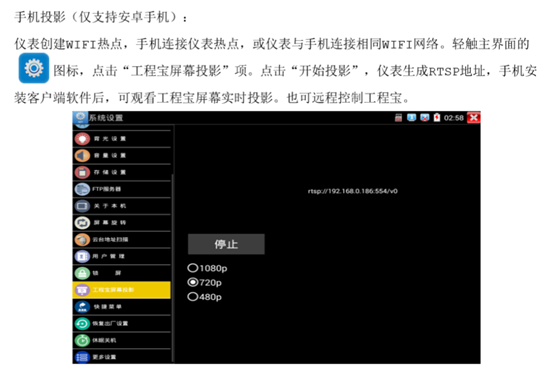Viewport: 547px width, 372px height.
Task: Select the 休眠关机 label
Action: [x=104, y=340]
